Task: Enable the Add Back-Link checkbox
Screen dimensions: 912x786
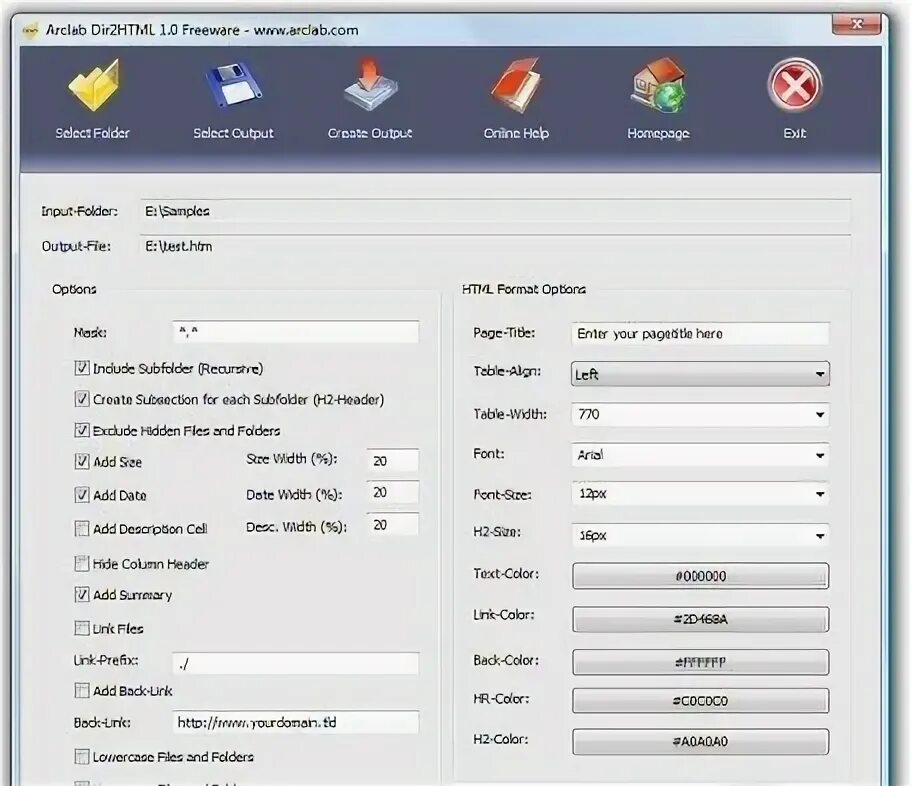Action: (82, 691)
